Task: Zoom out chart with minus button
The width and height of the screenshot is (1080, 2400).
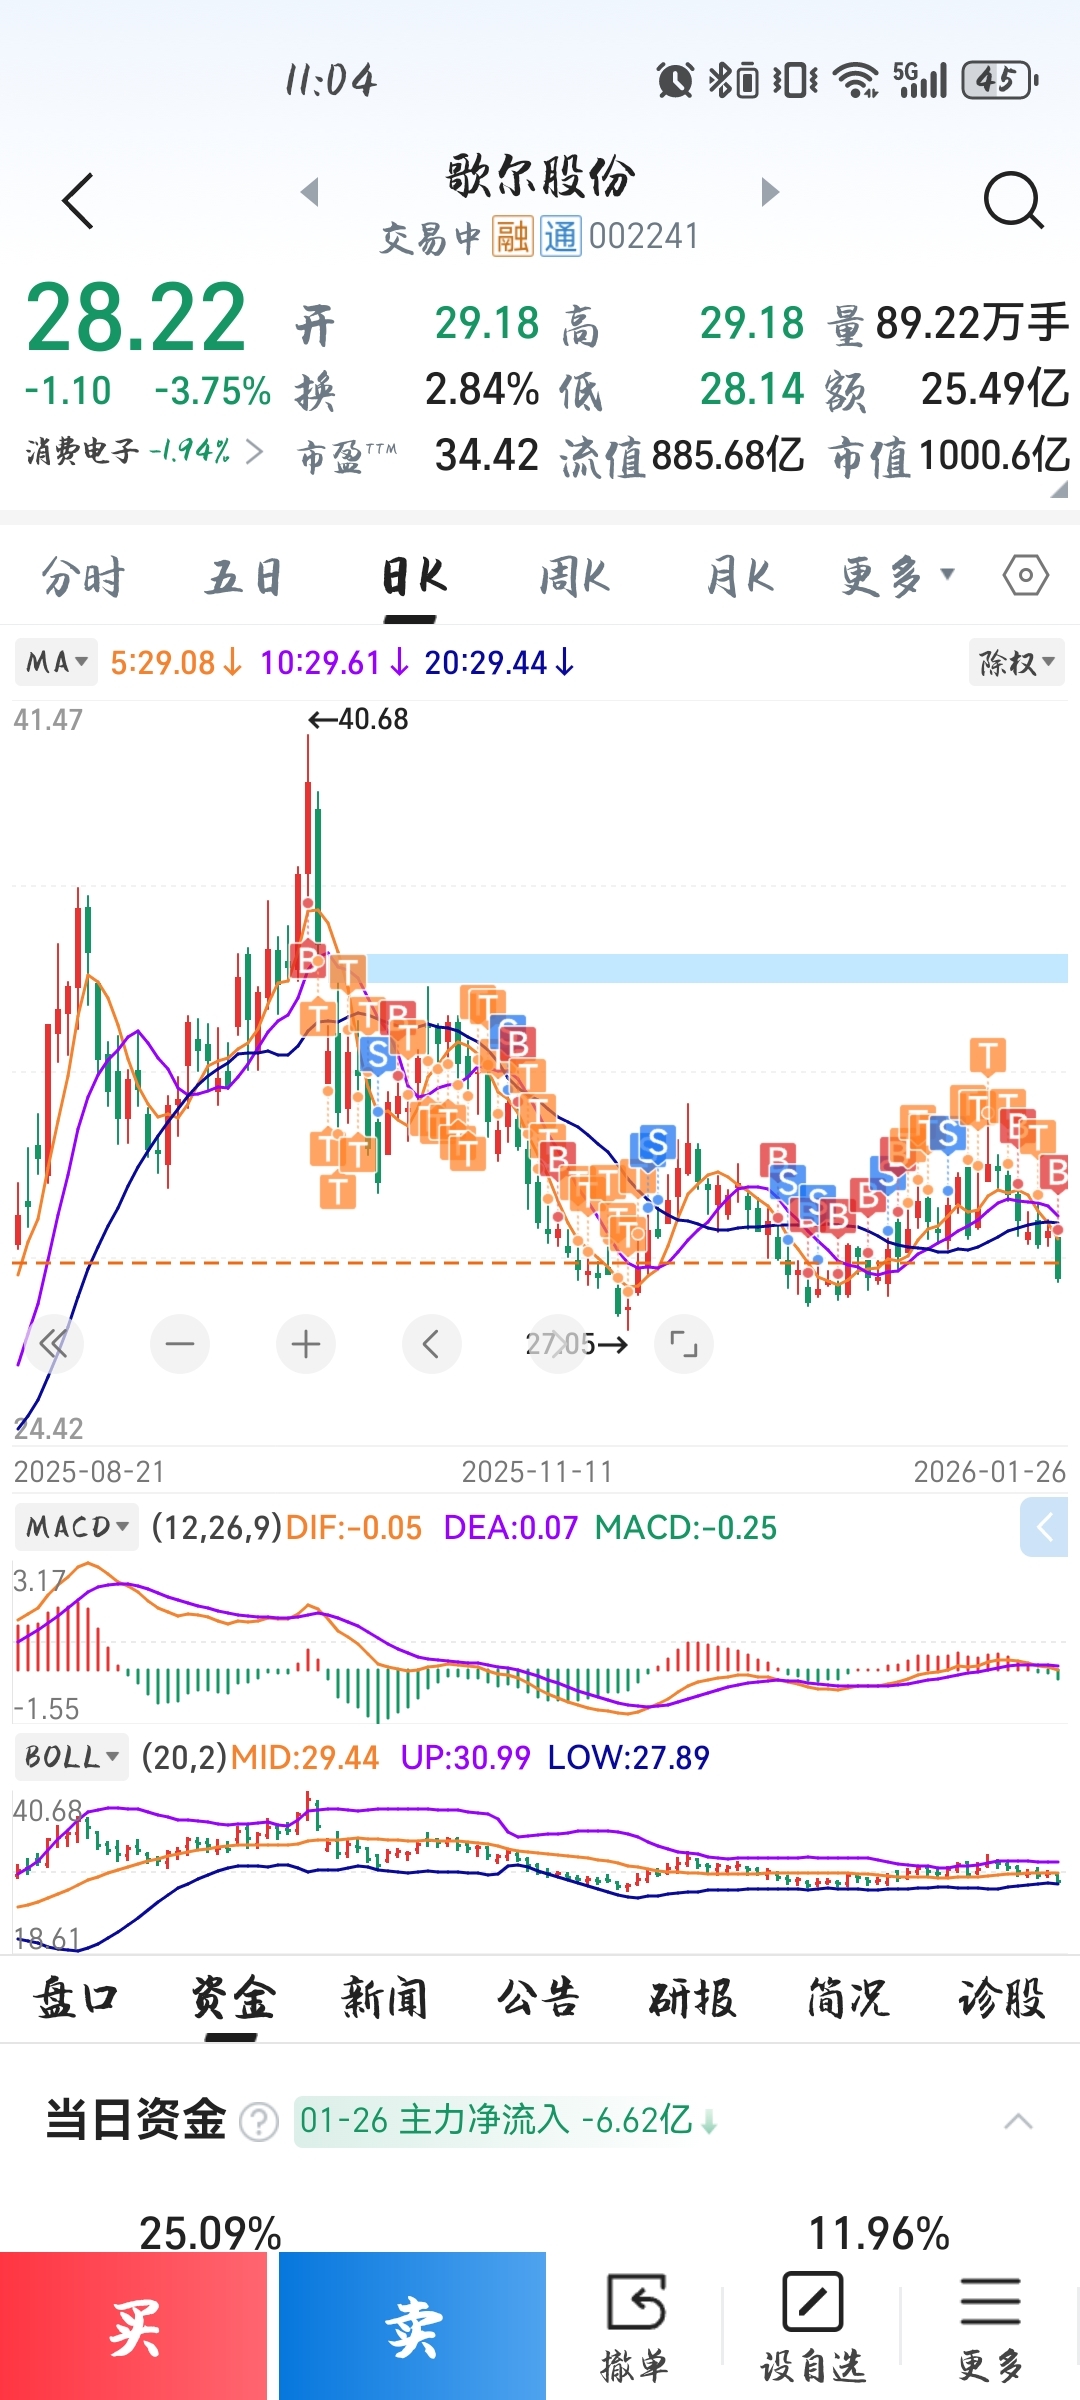Action: (x=180, y=1344)
